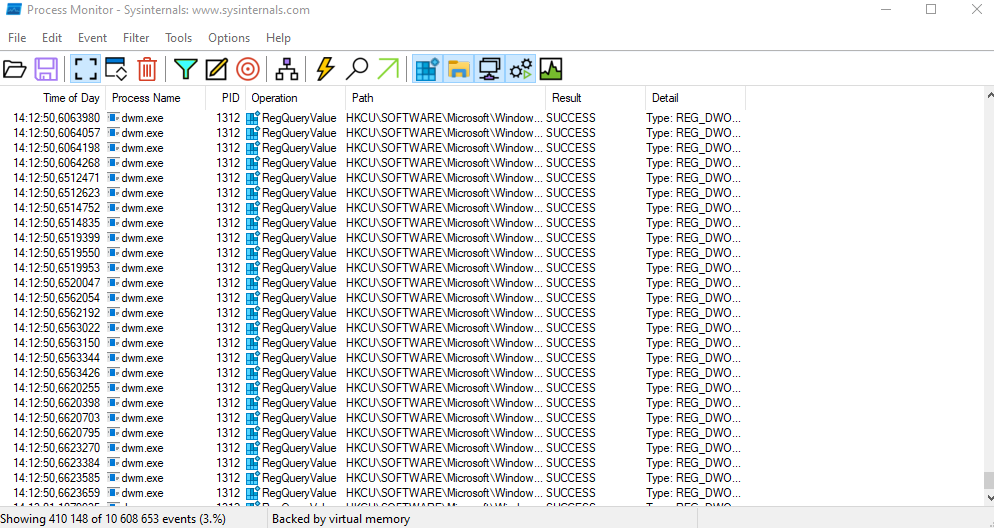Open the Filter funnel icon

coord(185,68)
